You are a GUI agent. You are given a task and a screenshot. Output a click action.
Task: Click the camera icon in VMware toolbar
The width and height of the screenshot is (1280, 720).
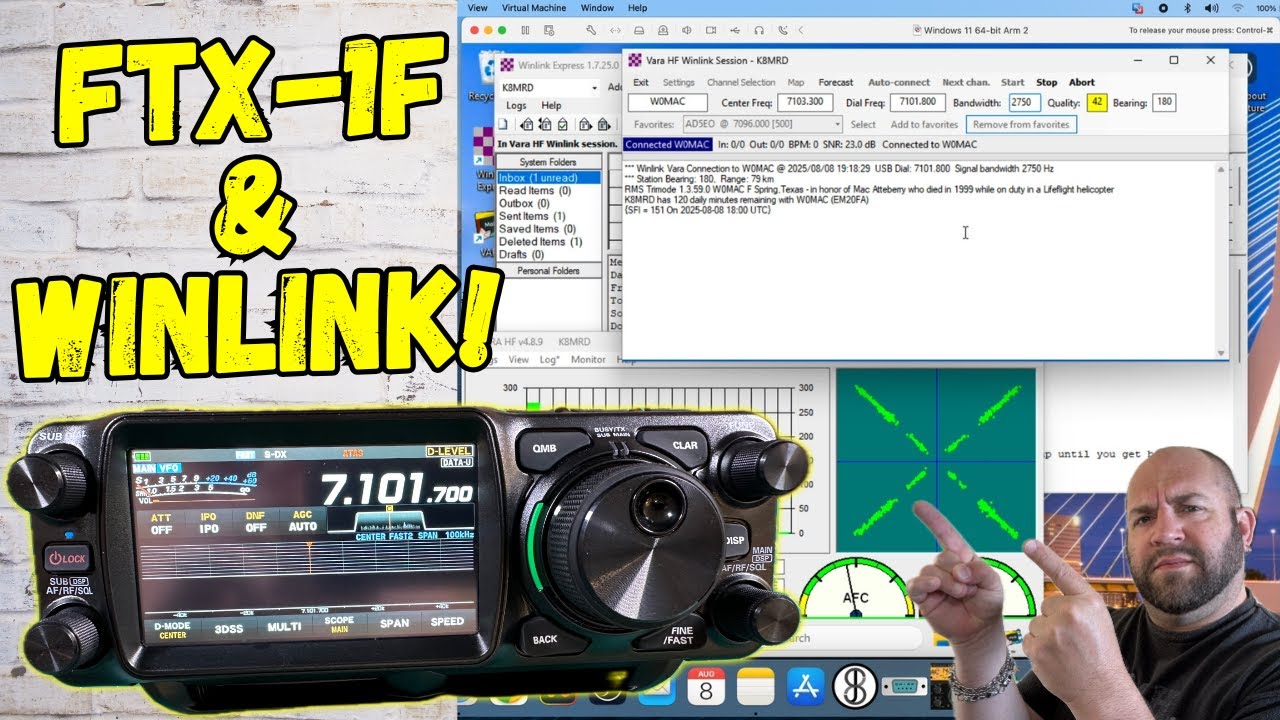point(711,30)
